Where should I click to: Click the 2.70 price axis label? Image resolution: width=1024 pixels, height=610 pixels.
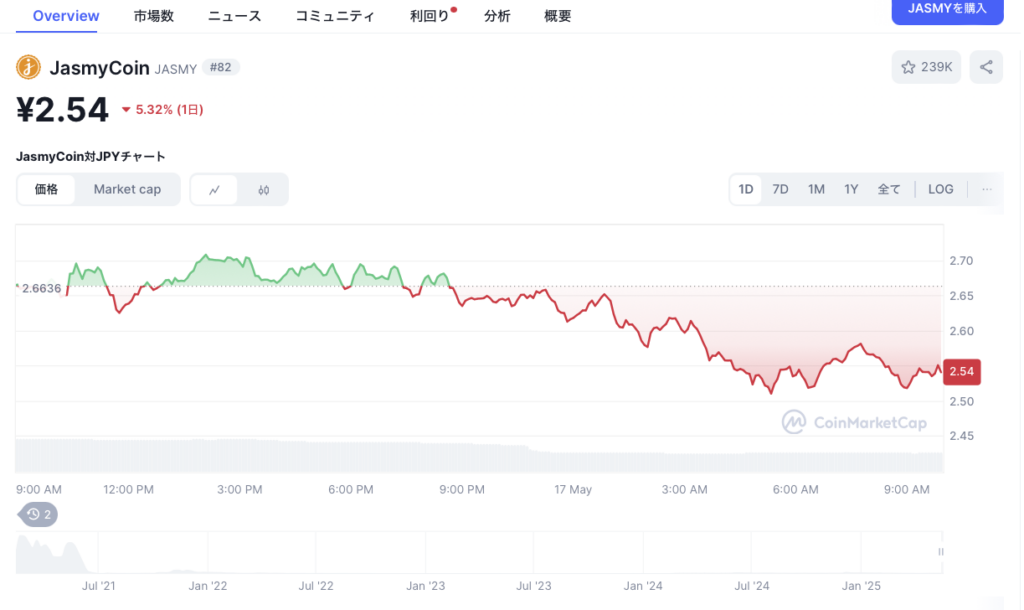click(961, 261)
